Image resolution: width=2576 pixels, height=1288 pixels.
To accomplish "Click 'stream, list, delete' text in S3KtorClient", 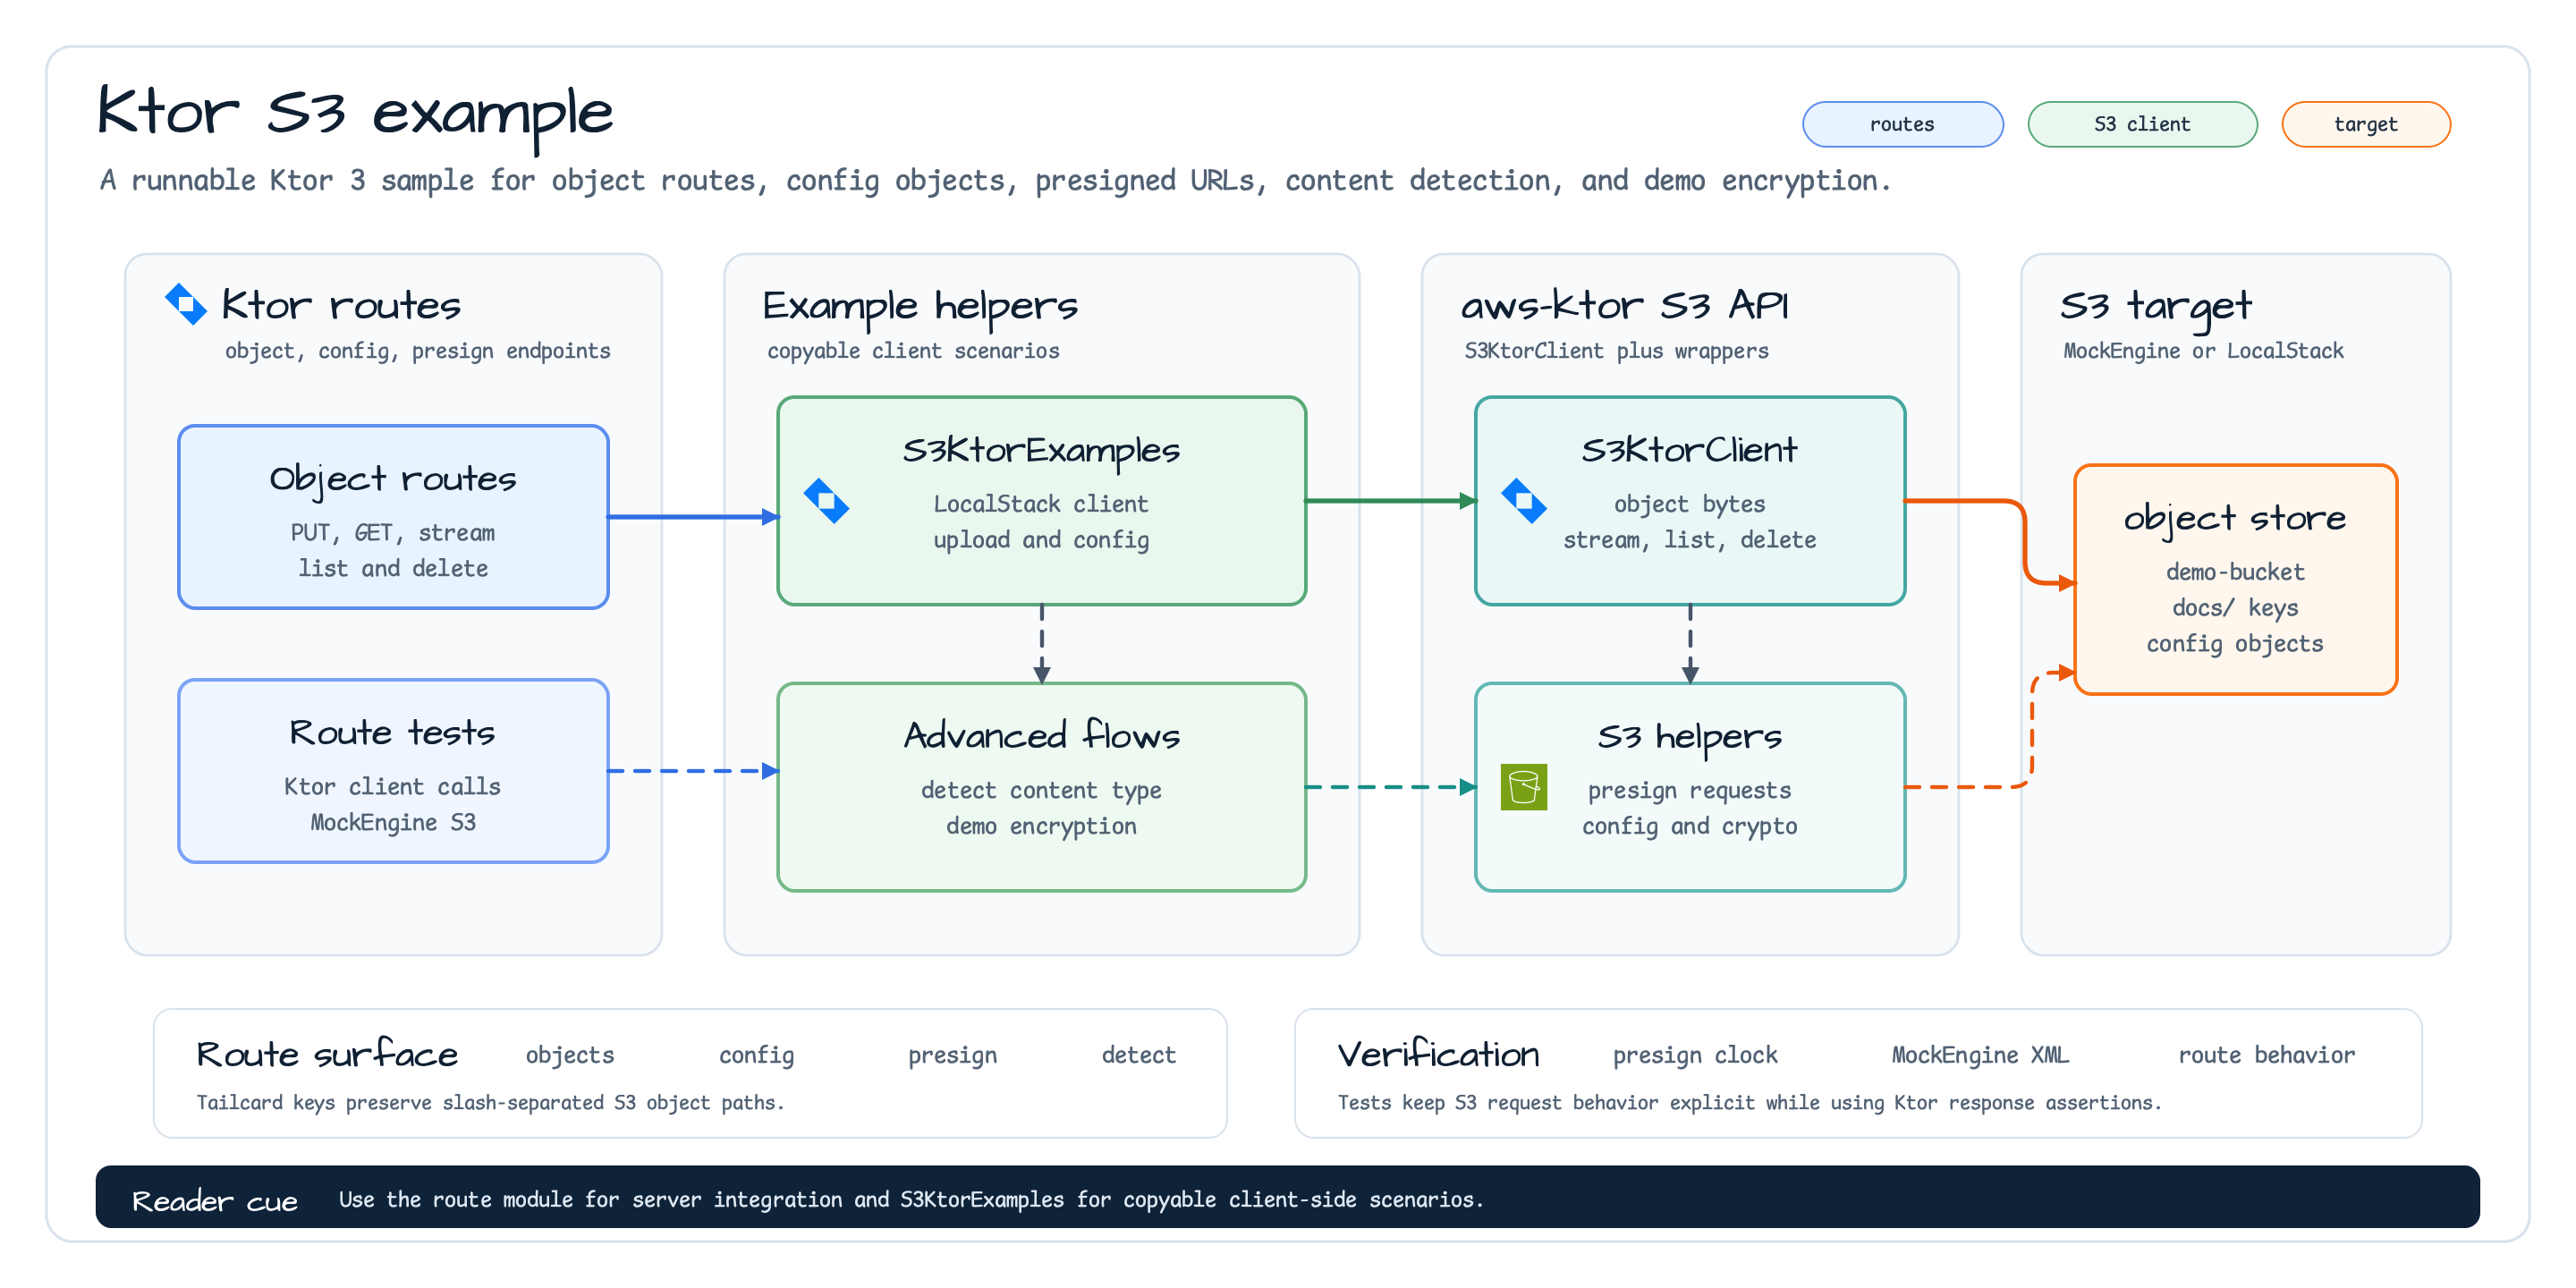I will pyautogui.click(x=1689, y=540).
